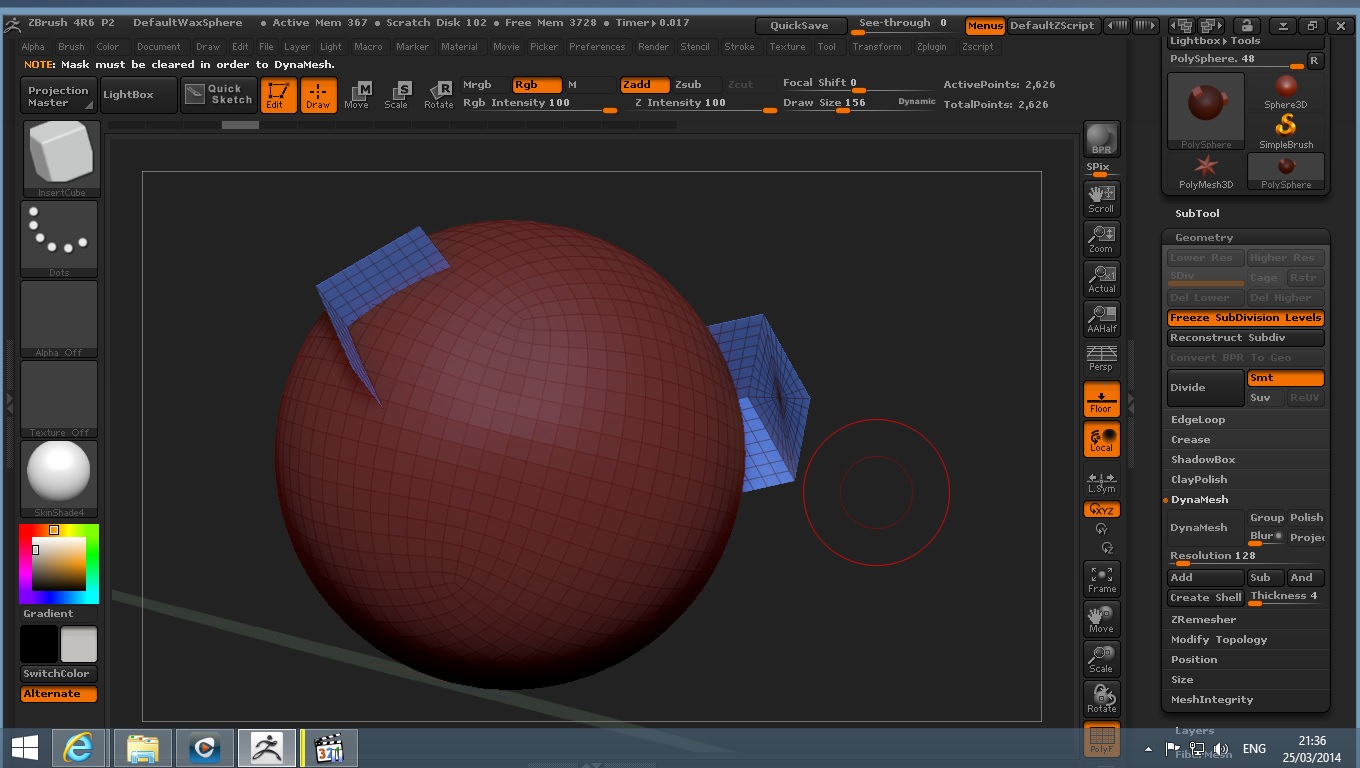
Task: Select the Rotate transform tool
Action: tap(438, 95)
